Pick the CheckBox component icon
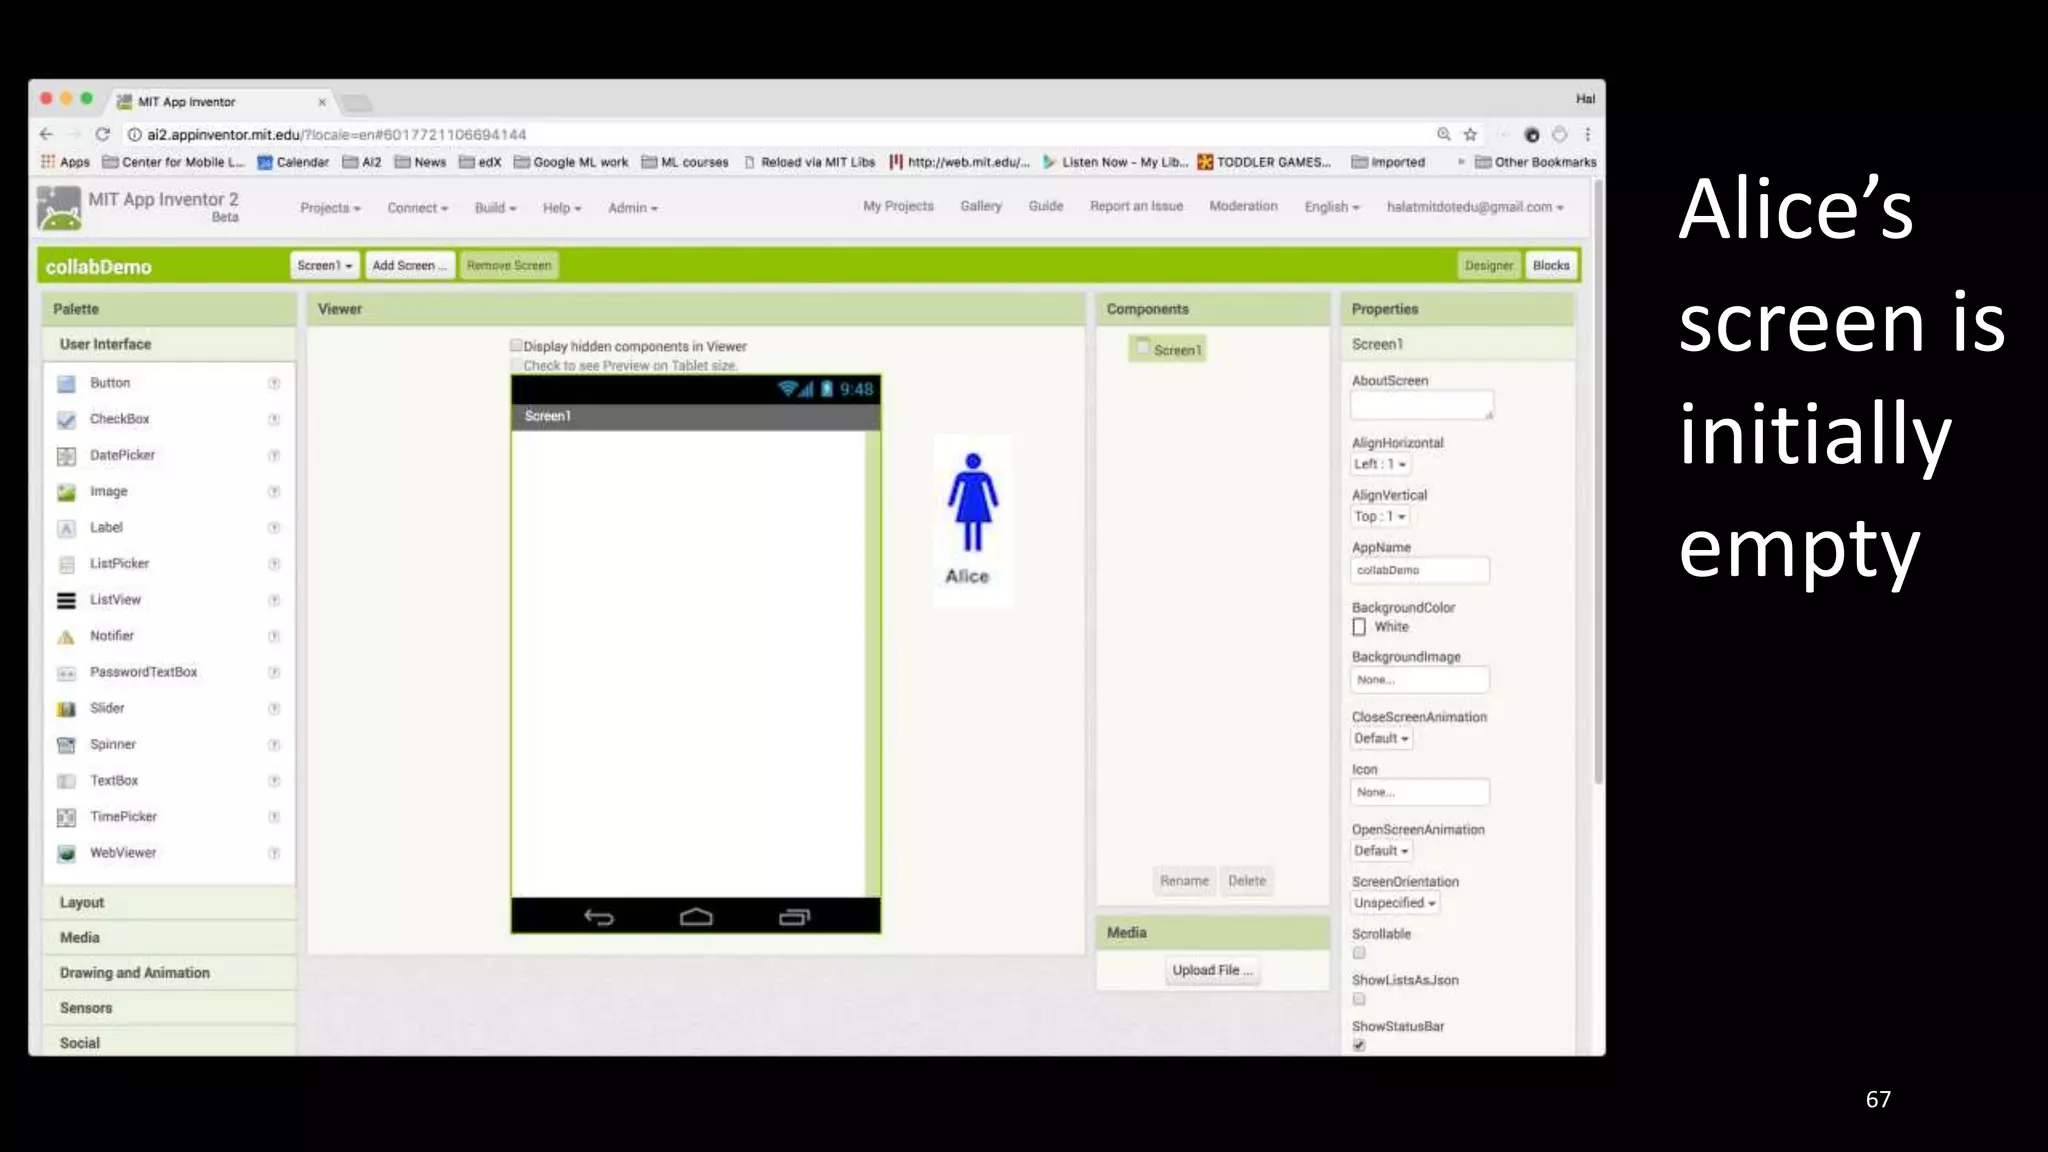This screenshot has width=2048, height=1152. pos(66,420)
